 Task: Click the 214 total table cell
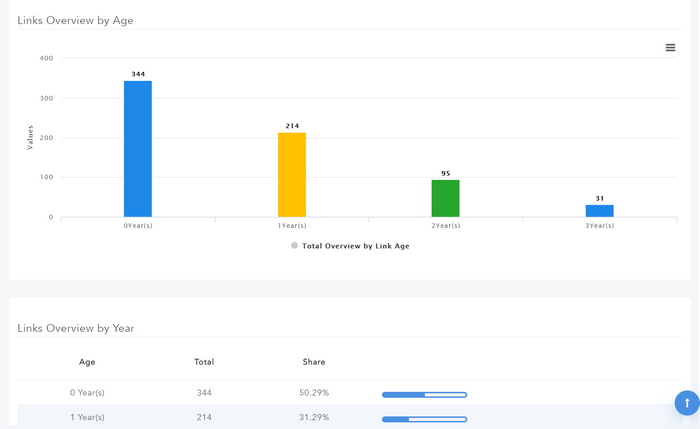pyautogui.click(x=204, y=417)
